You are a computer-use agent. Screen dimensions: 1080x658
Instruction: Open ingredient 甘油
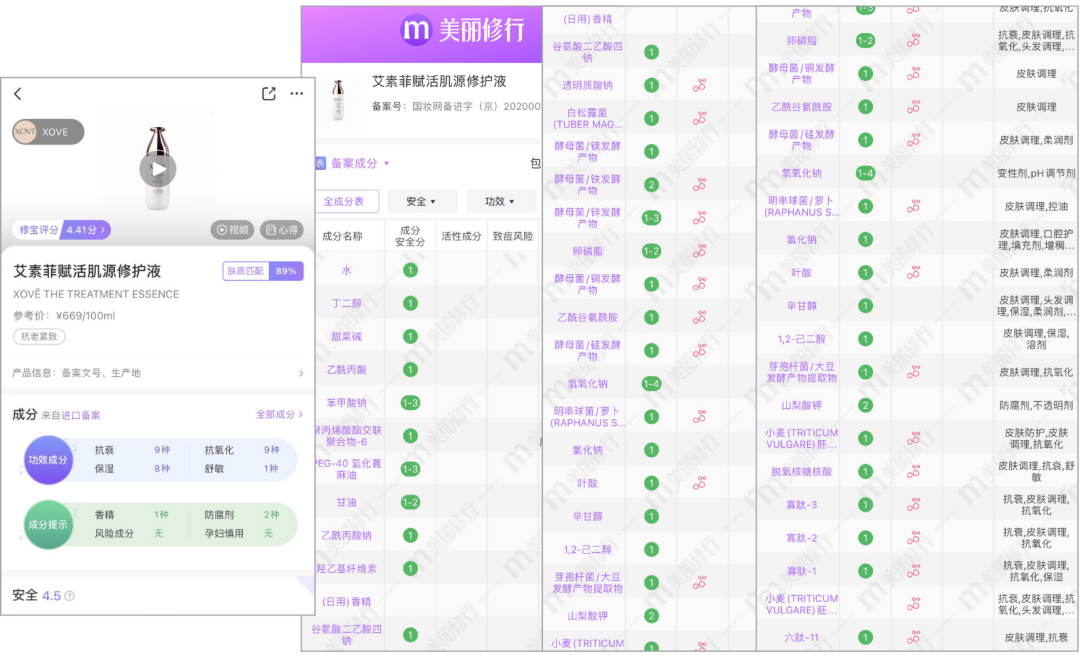pyautogui.click(x=346, y=502)
